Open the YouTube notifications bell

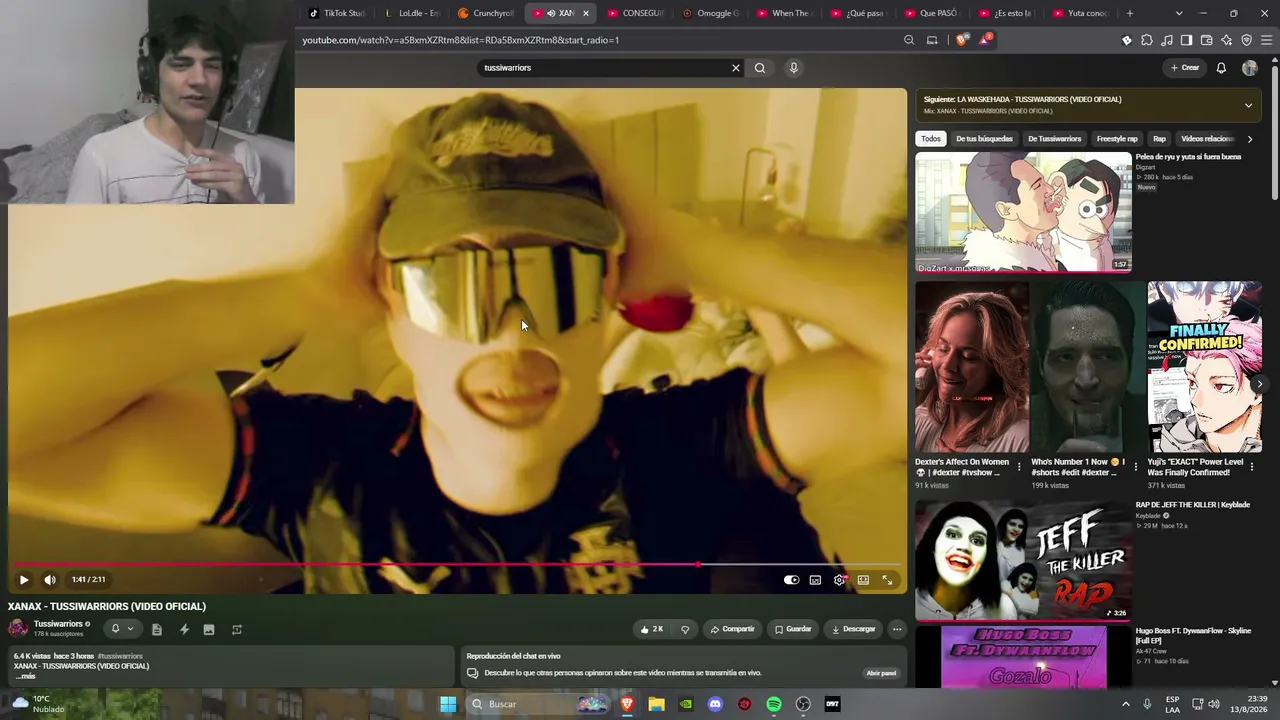tap(1221, 68)
